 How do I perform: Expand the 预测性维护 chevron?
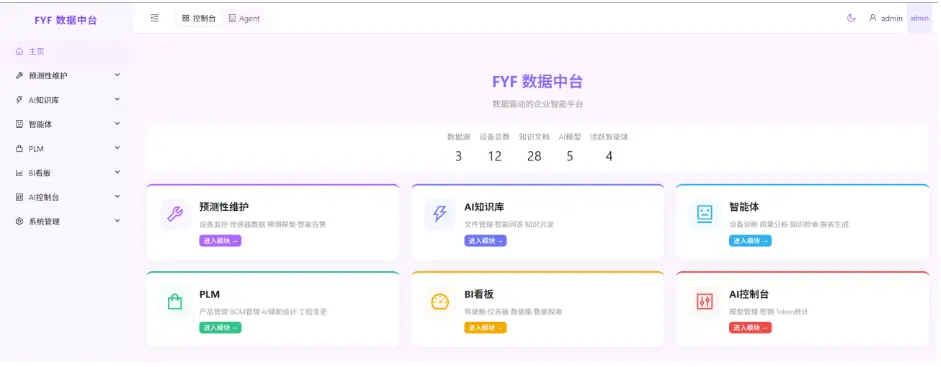[117, 75]
